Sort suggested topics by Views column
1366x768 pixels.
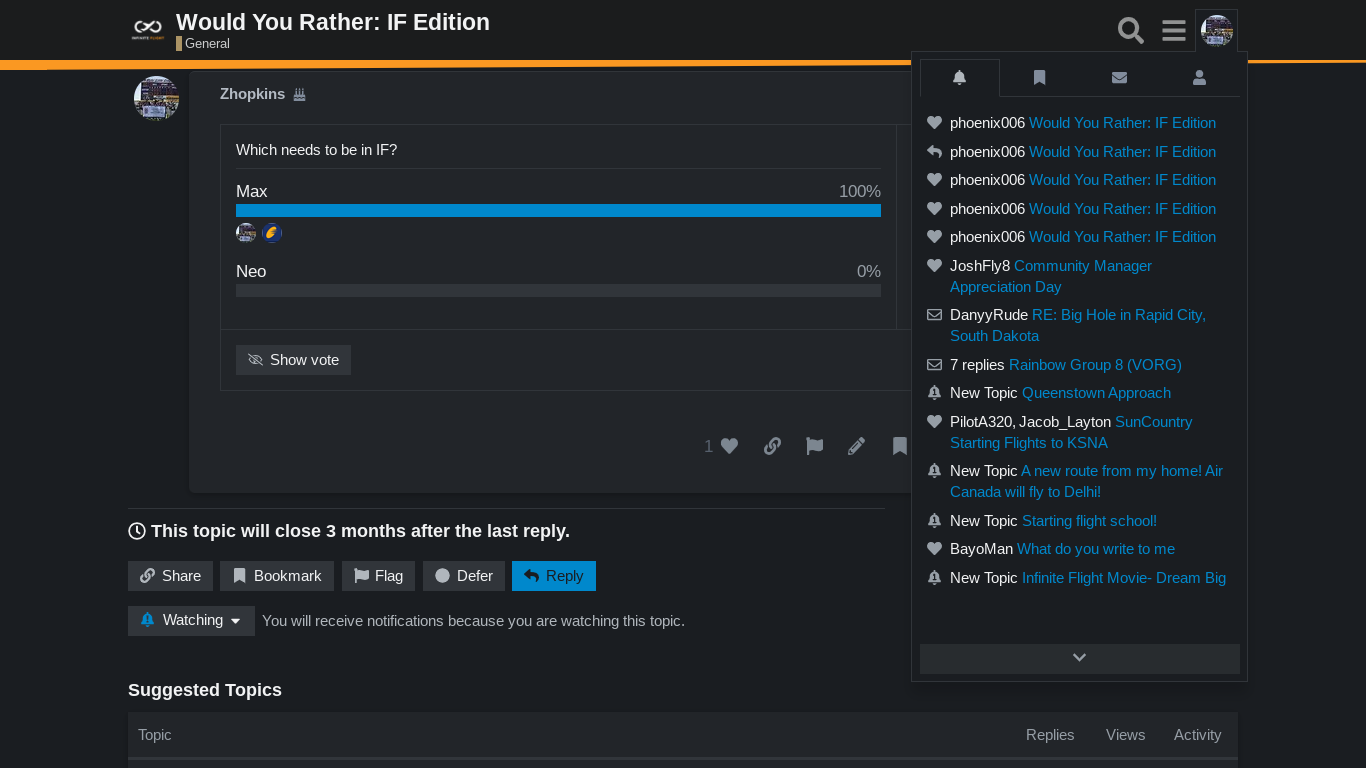(1125, 735)
